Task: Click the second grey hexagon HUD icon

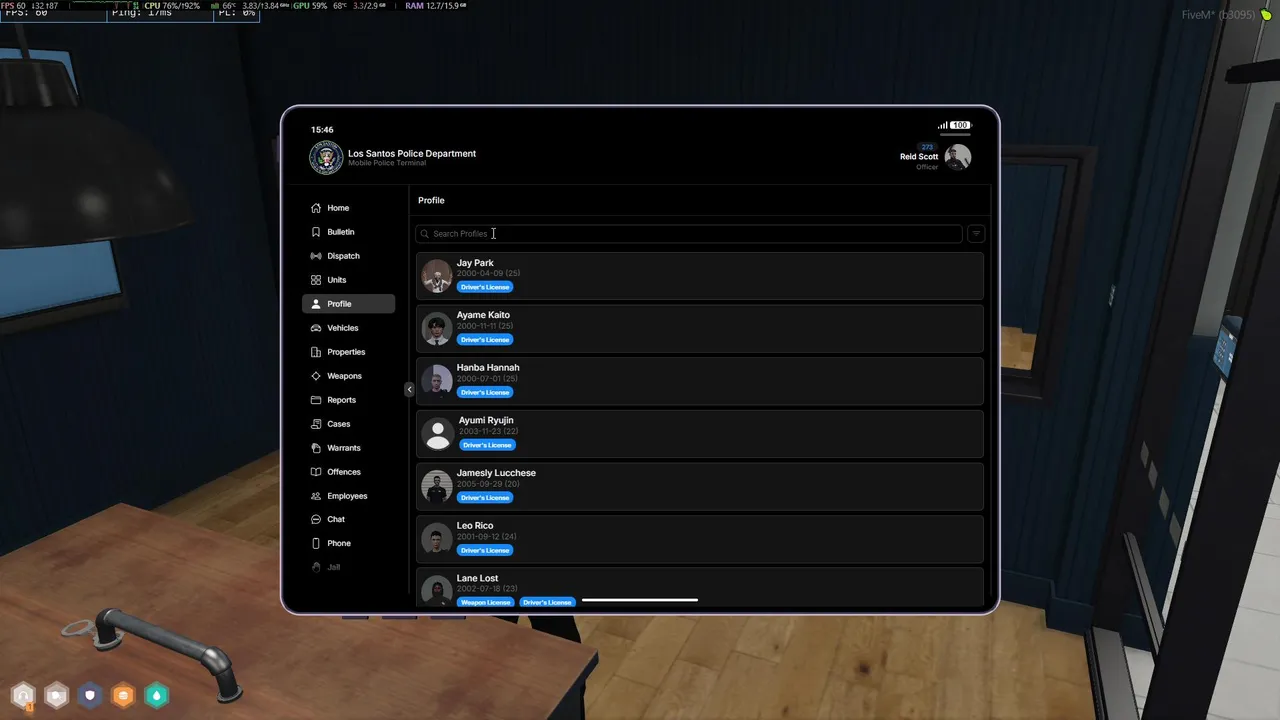Action: point(57,695)
